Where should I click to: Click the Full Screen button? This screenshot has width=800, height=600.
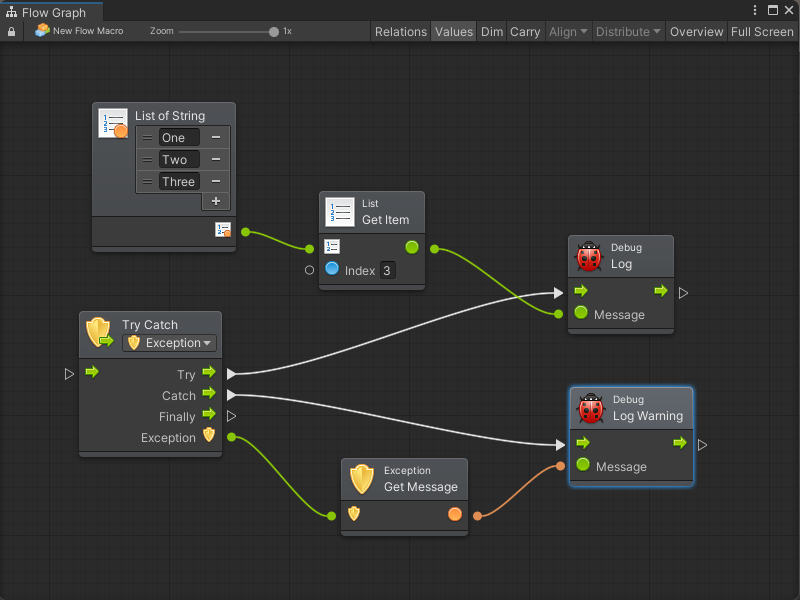(x=762, y=31)
